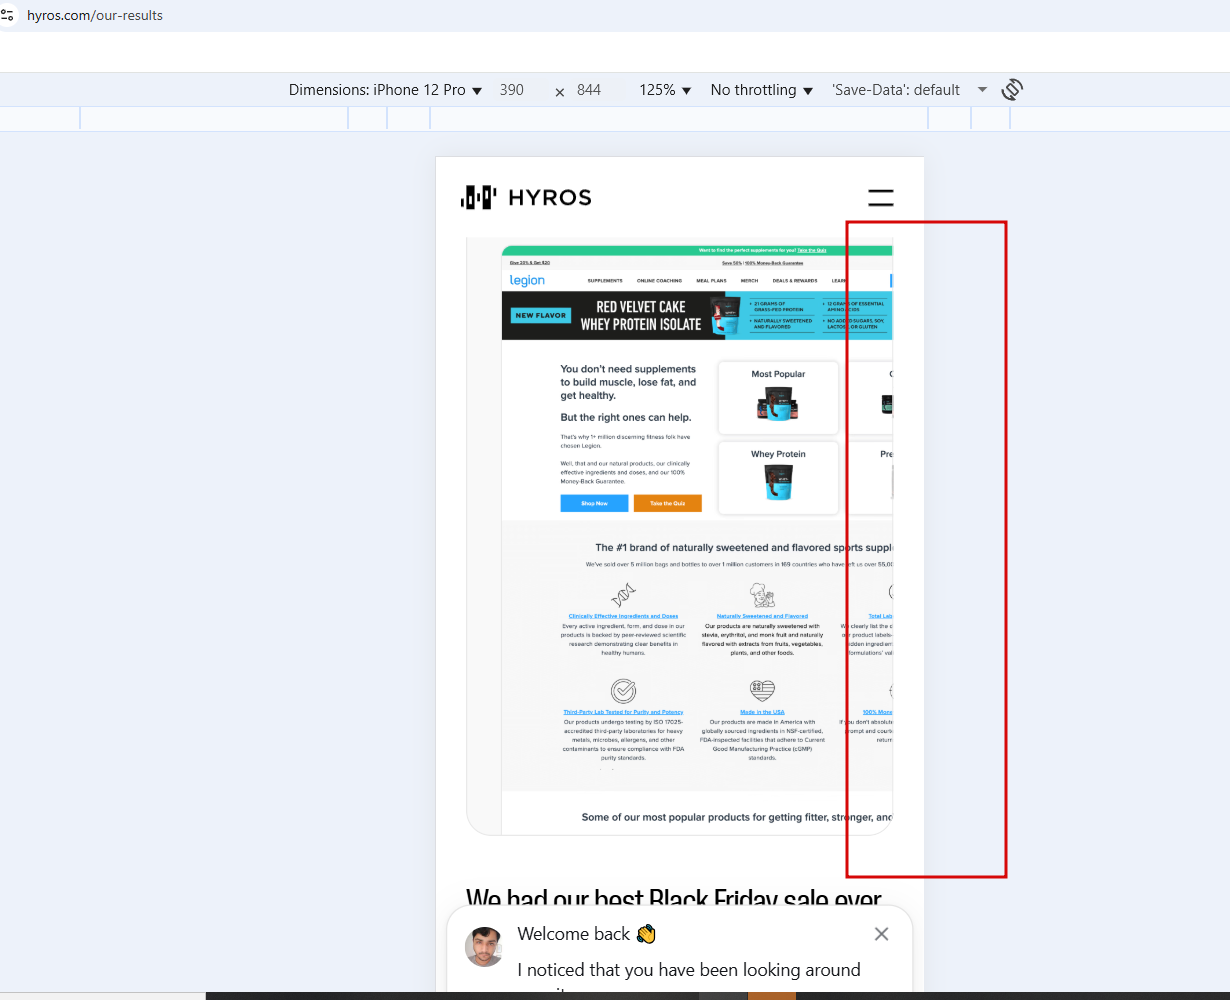Click the HYROS logo
The height and width of the screenshot is (1000, 1230).
coord(526,197)
